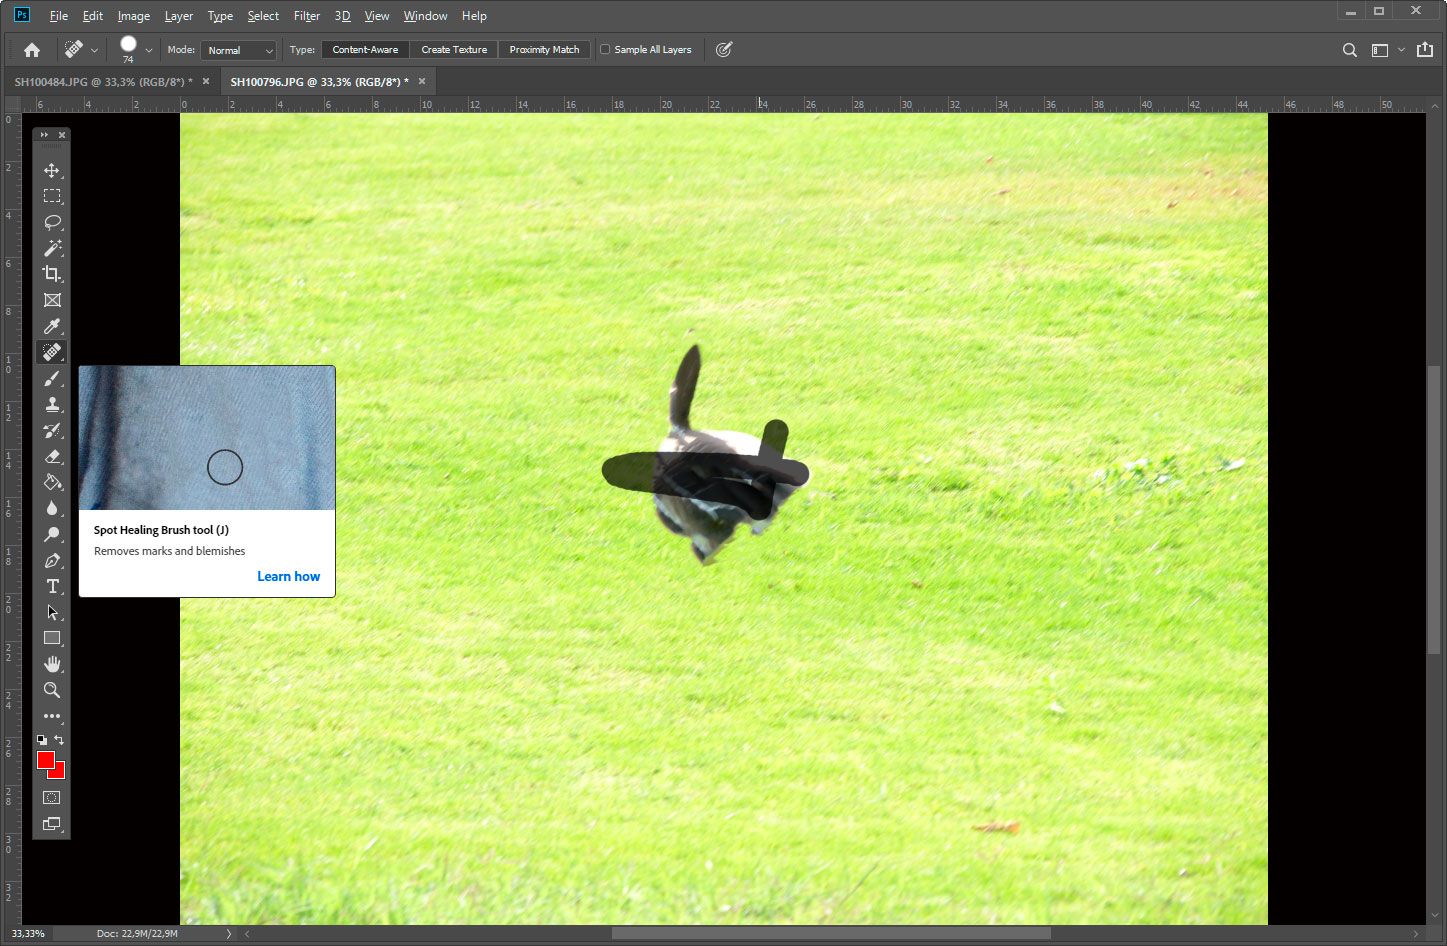
Task: Toggle pressure for size icon
Action: click(724, 49)
